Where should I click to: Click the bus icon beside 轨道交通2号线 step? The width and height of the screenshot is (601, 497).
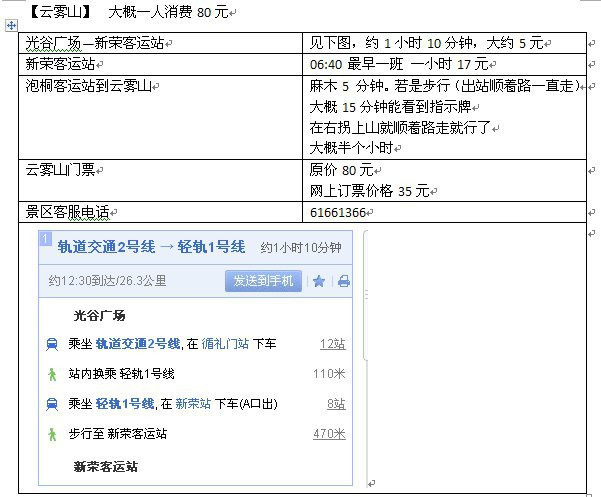coord(51,344)
